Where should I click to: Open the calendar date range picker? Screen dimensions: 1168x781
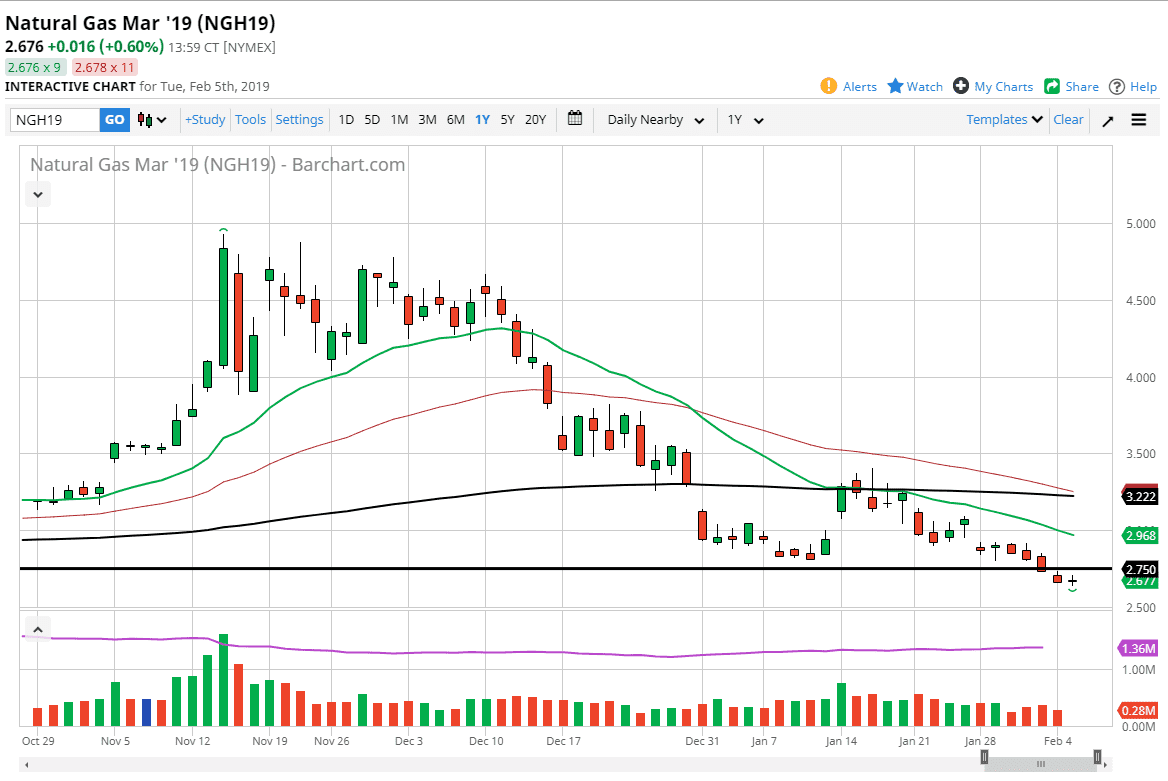(x=575, y=119)
